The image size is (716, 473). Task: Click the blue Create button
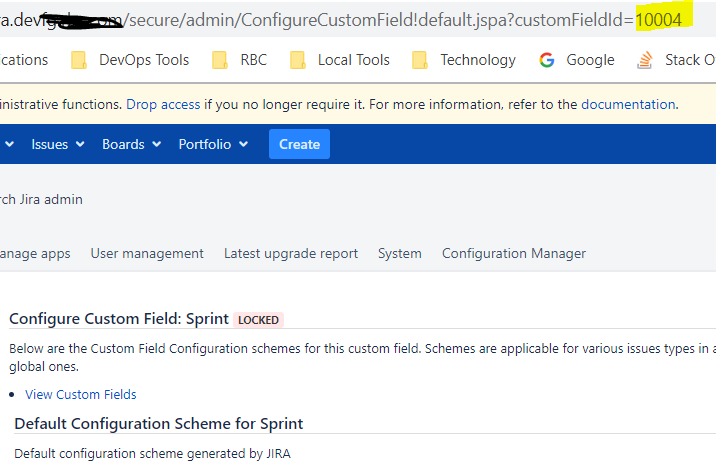(x=299, y=144)
